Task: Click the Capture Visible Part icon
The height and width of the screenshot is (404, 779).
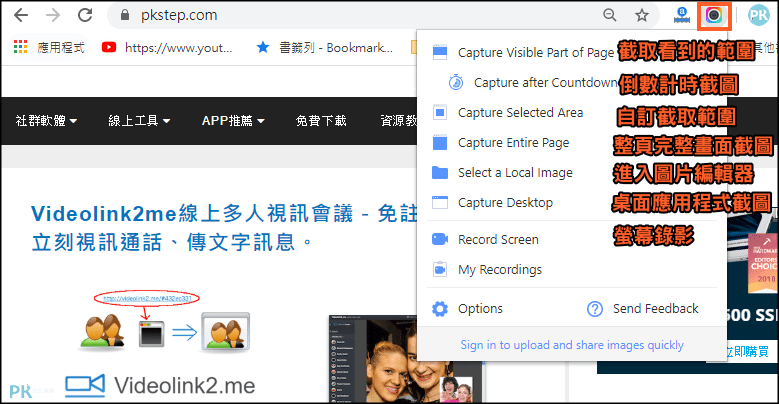Action: [440, 53]
